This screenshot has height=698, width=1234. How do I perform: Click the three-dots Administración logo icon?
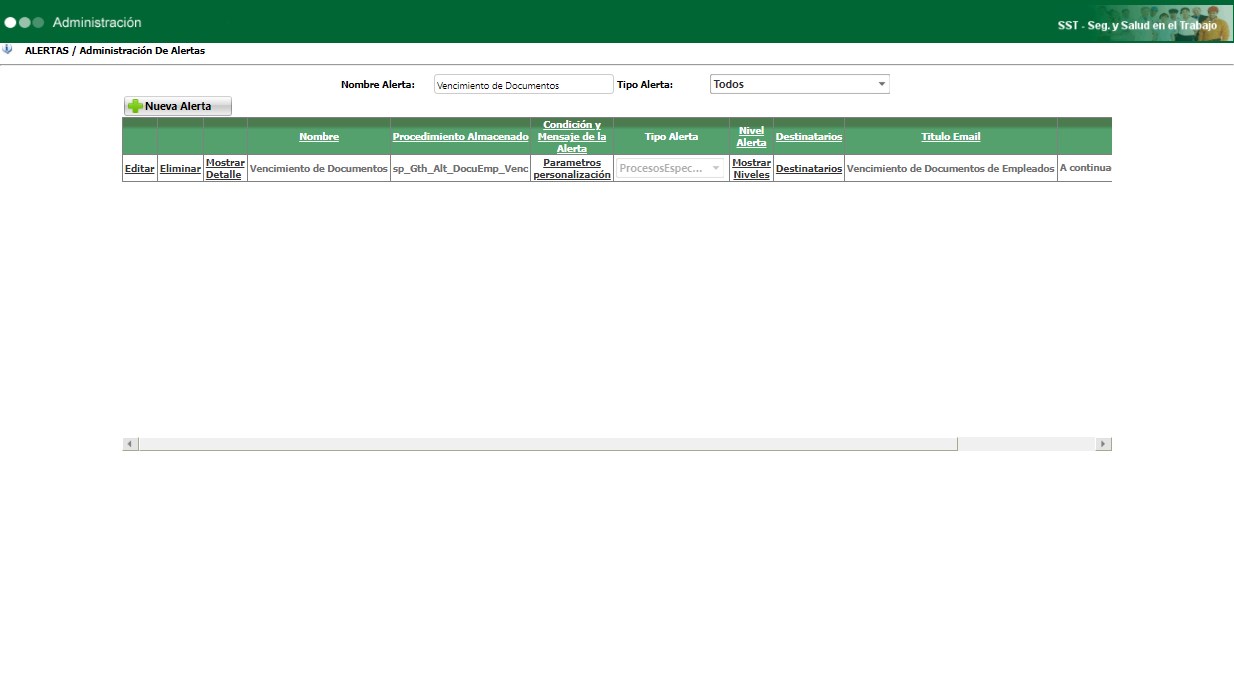coord(24,22)
